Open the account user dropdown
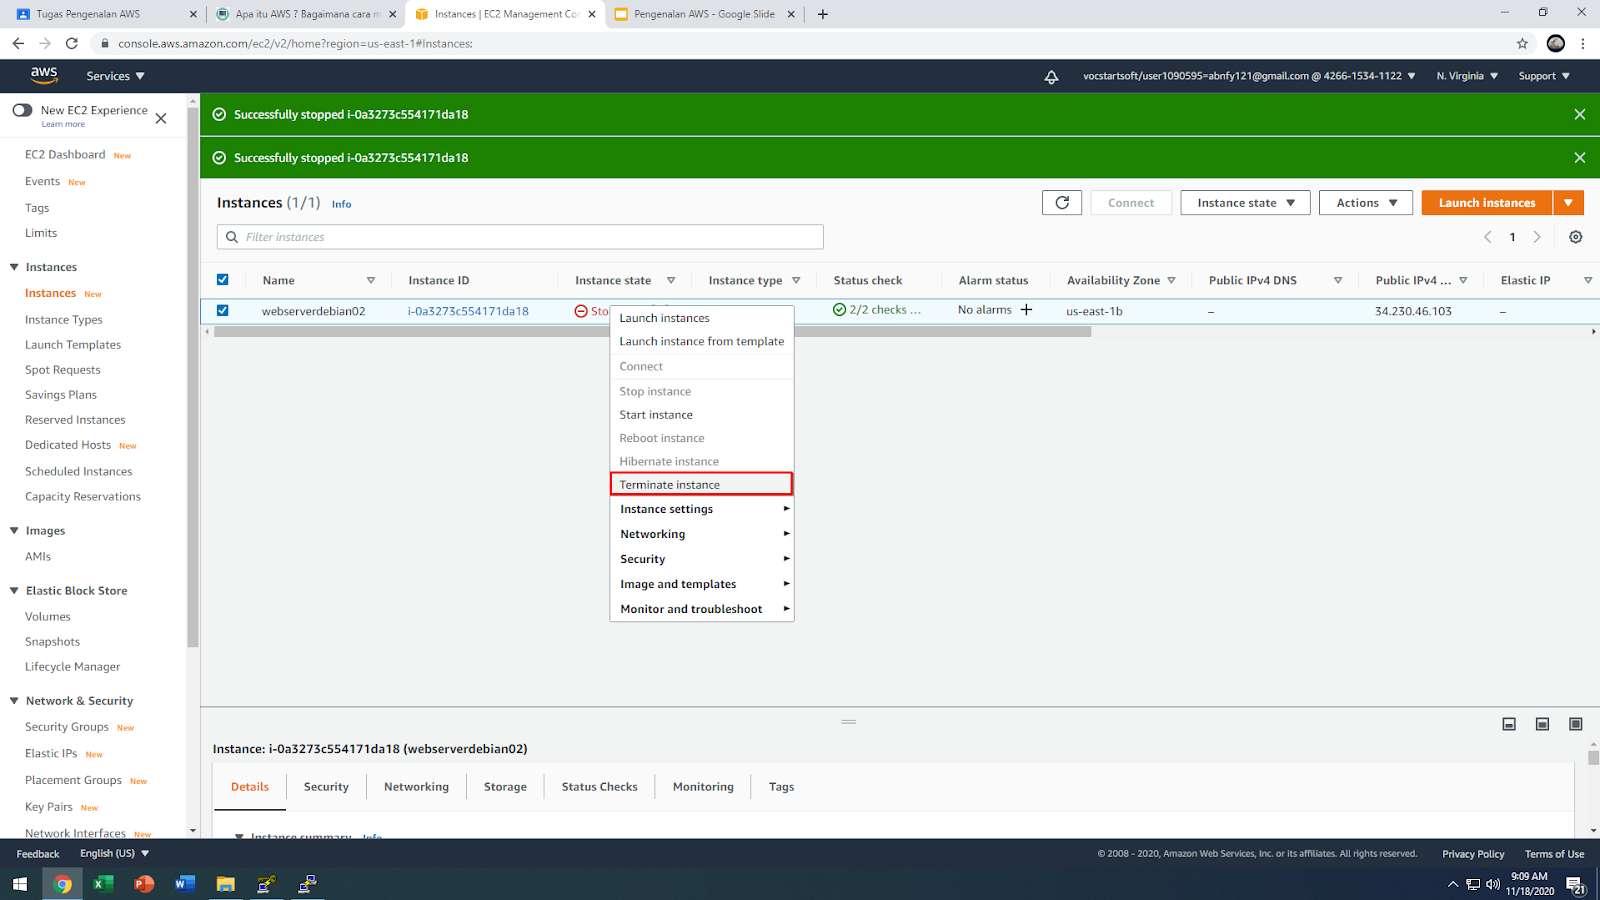Screen dimensions: 1600x900 pyautogui.click(x=1249, y=76)
